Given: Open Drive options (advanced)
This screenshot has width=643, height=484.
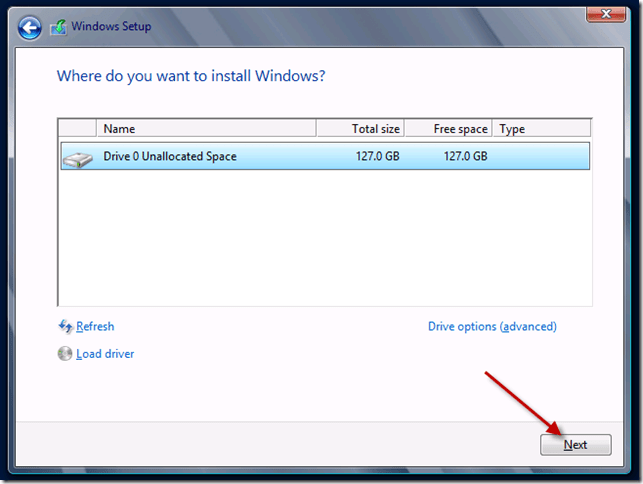Looking at the screenshot, I should [492, 326].
